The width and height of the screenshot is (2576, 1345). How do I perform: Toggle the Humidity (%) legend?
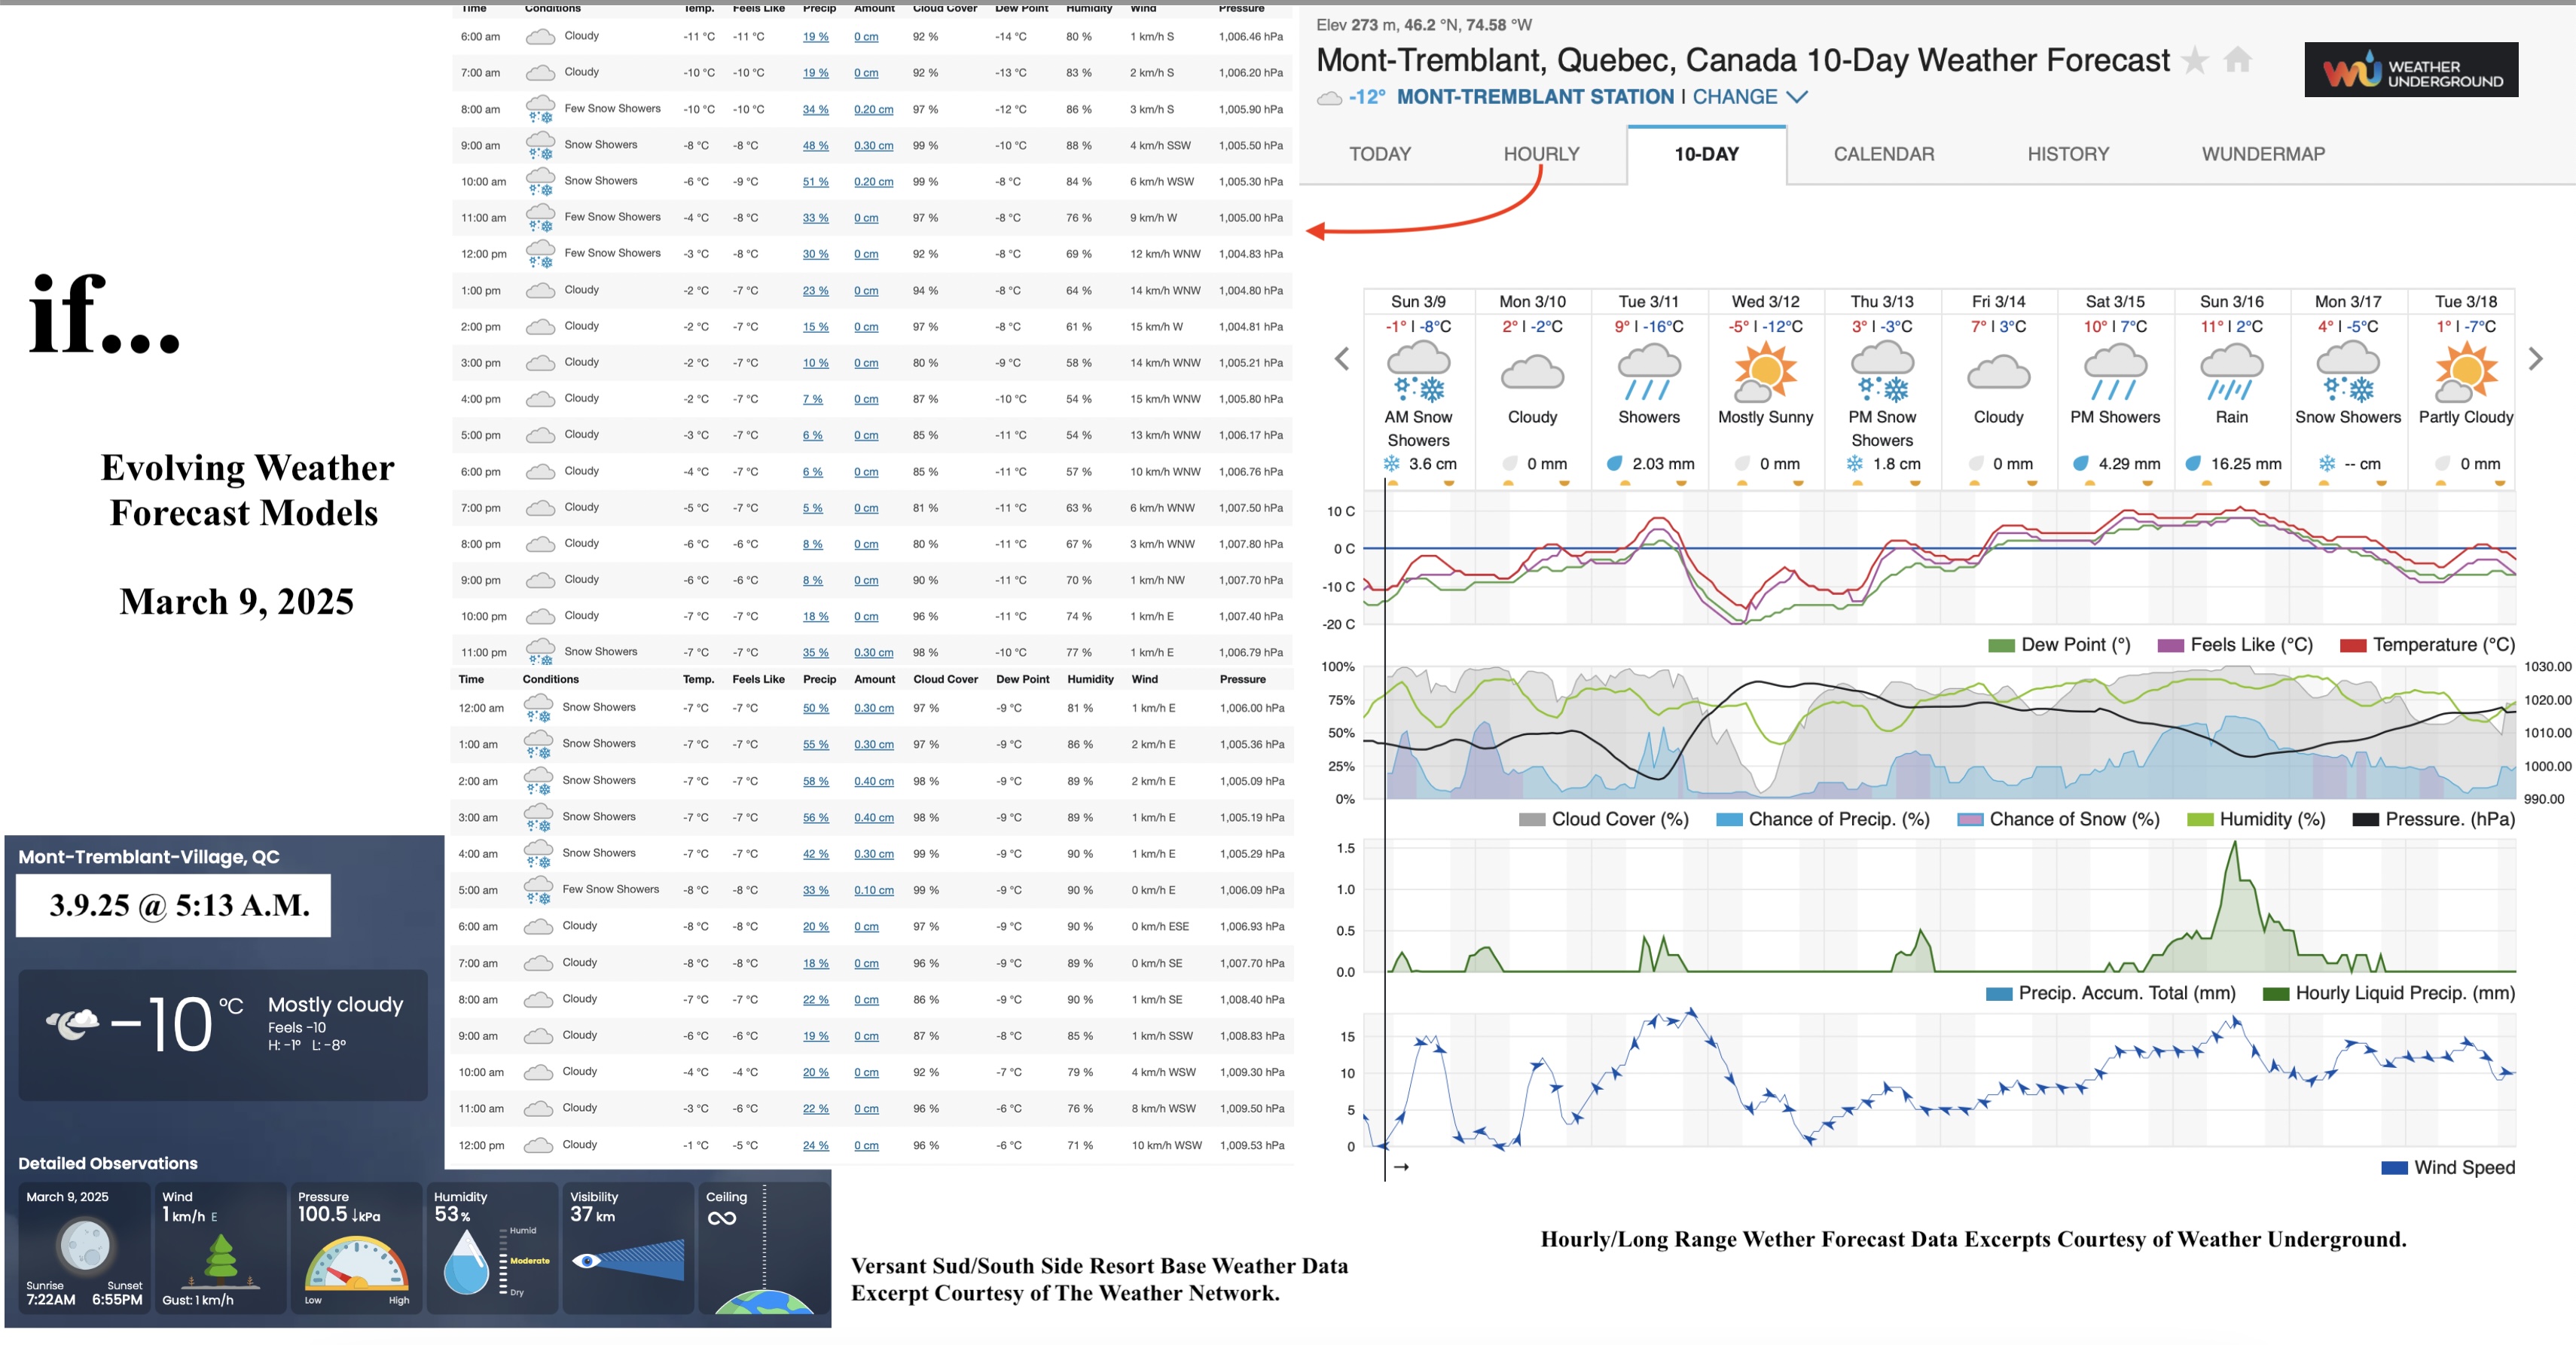2256,819
